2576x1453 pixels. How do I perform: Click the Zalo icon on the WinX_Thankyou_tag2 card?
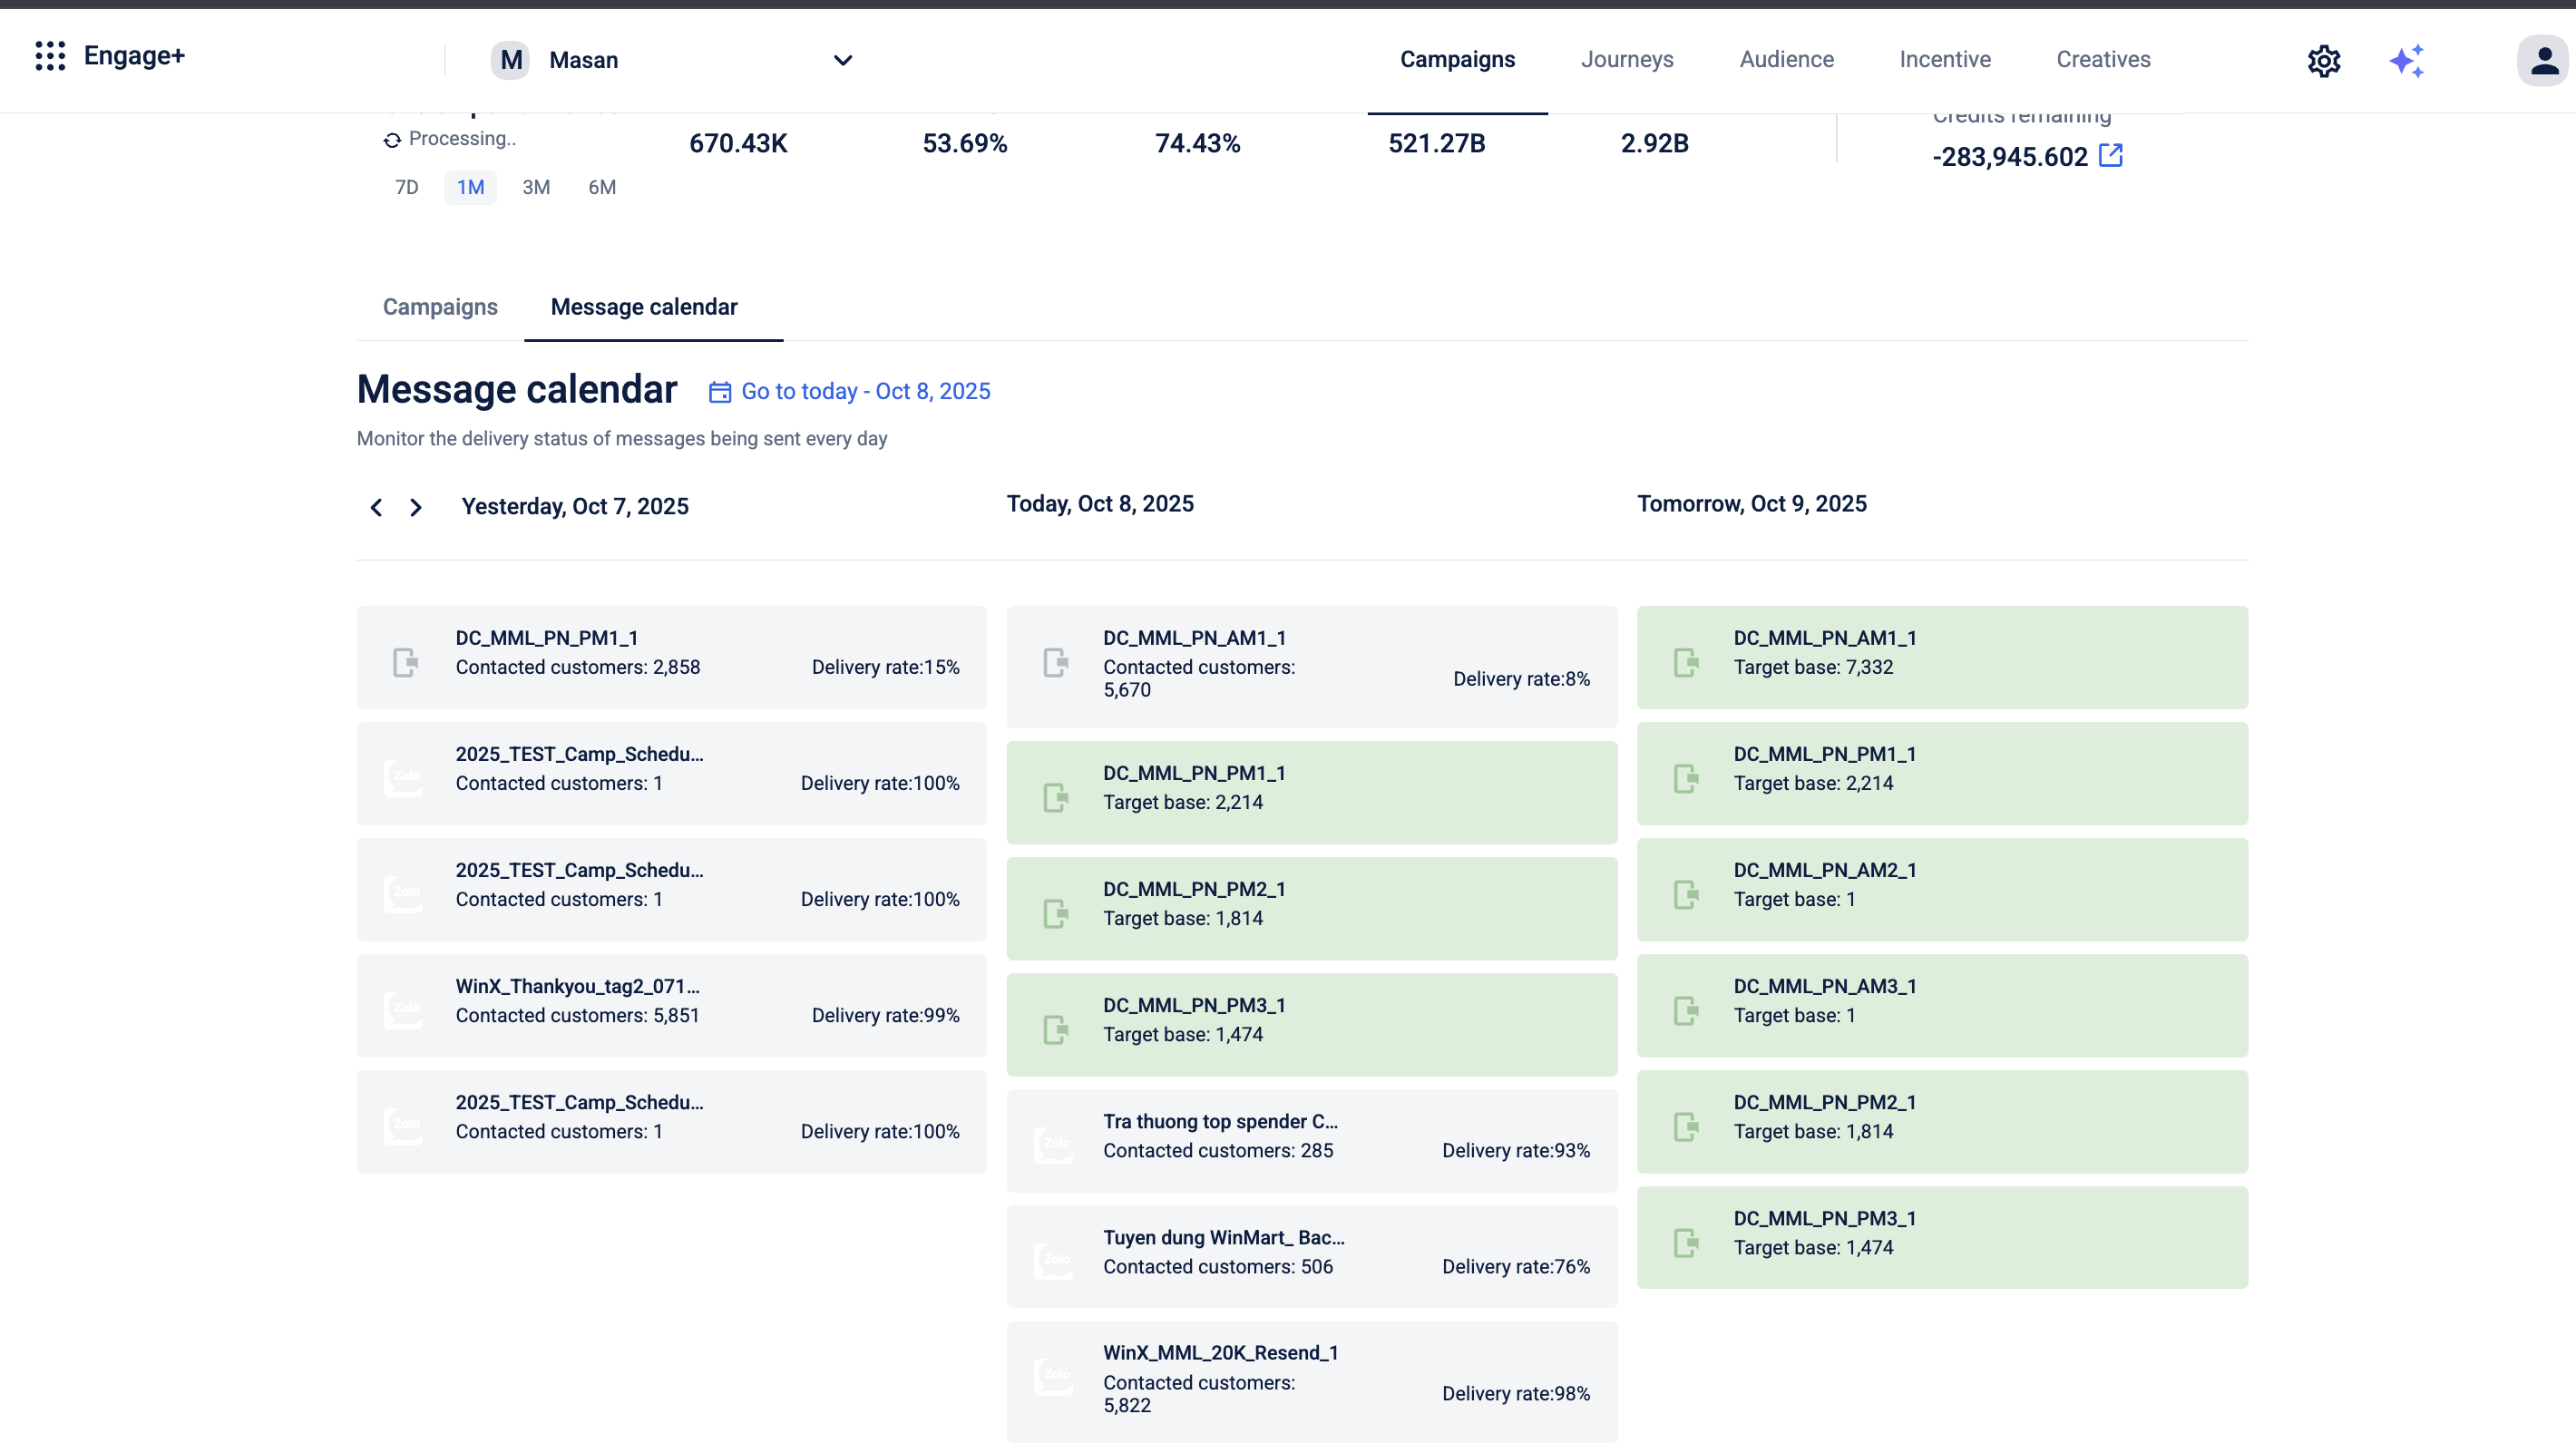[404, 1009]
